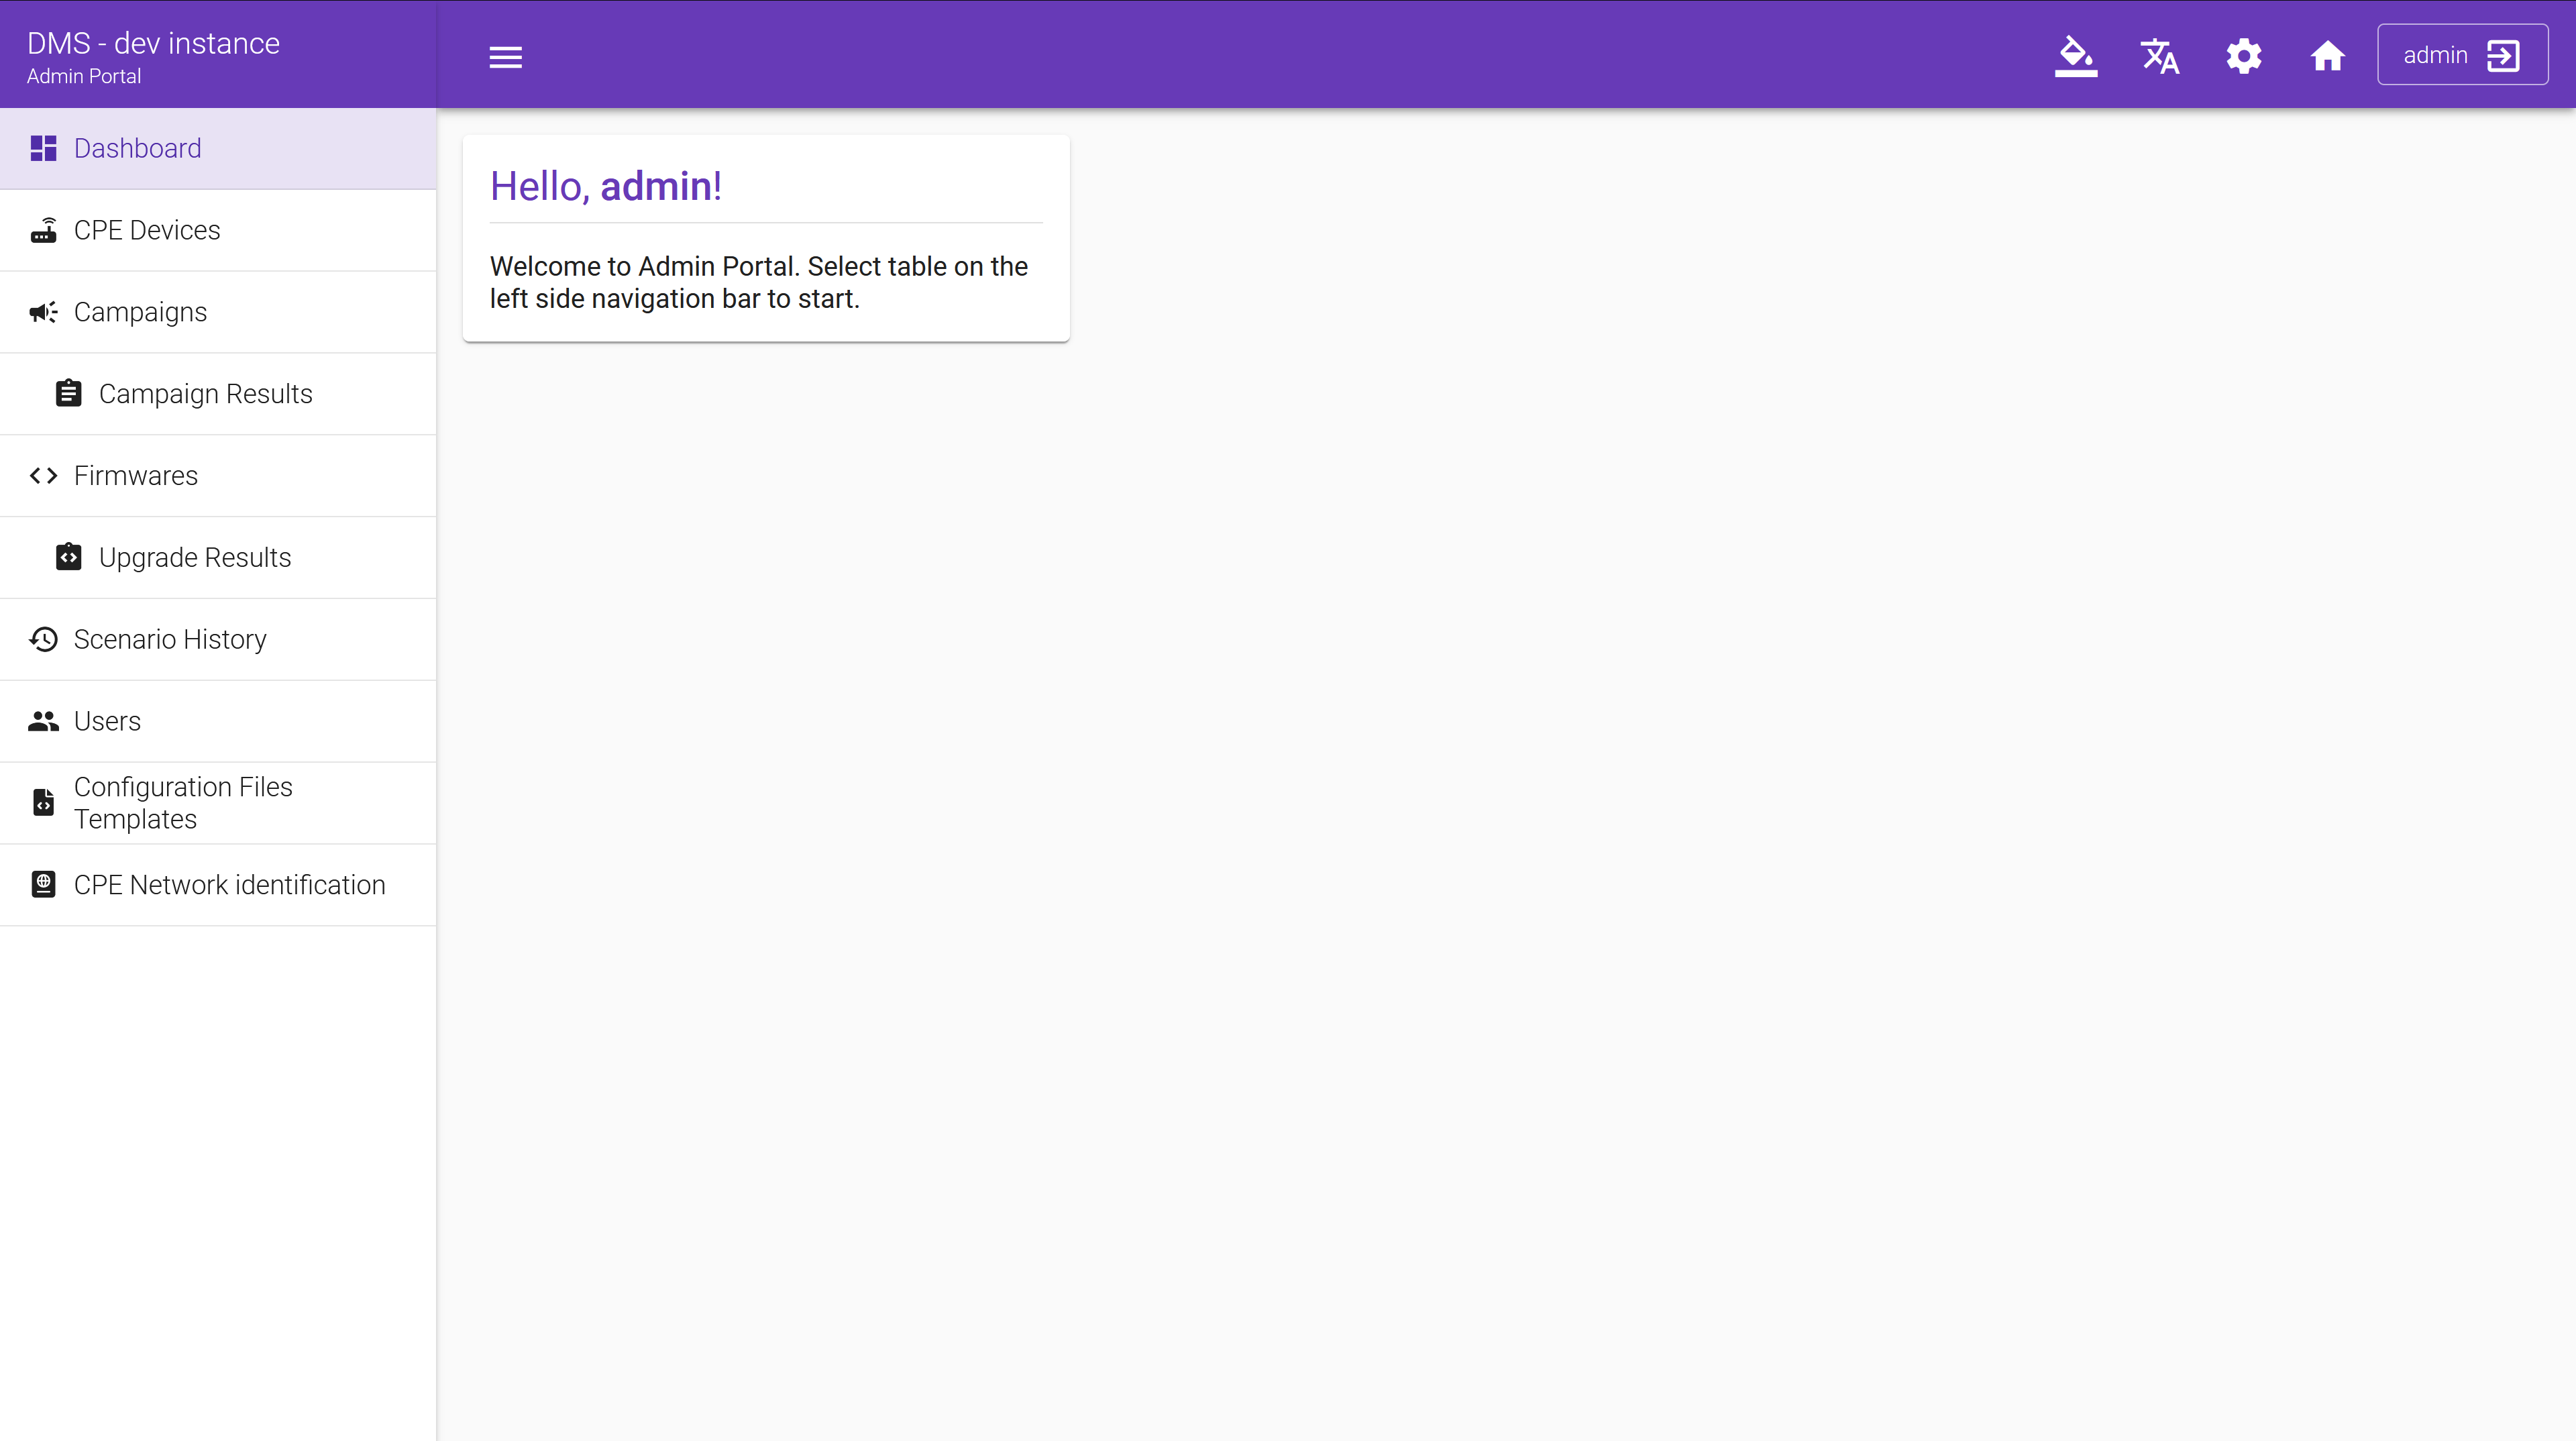The image size is (2576, 1441).
Task: Log out using the admin button
Action: tap(2461, 55)
